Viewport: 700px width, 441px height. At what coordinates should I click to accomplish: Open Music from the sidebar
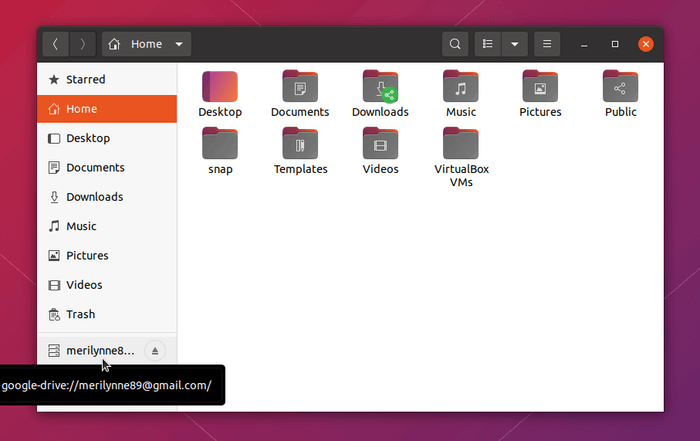coord(107,226)
